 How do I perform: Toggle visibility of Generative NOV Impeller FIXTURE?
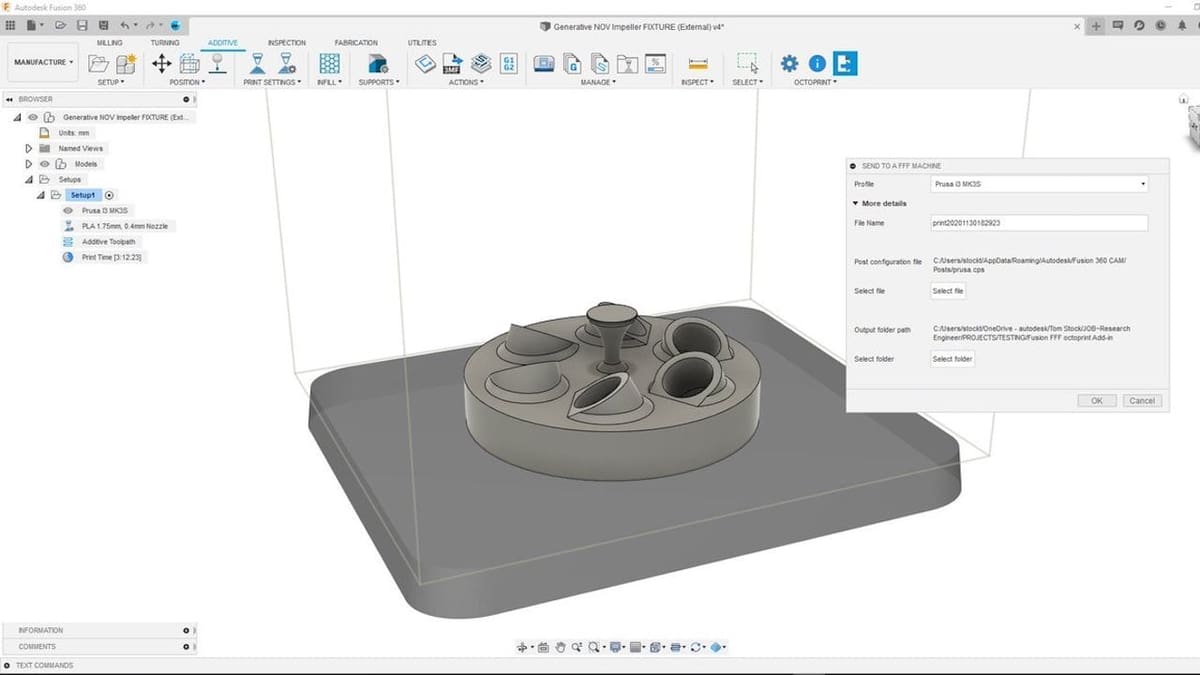click(33, 116)
